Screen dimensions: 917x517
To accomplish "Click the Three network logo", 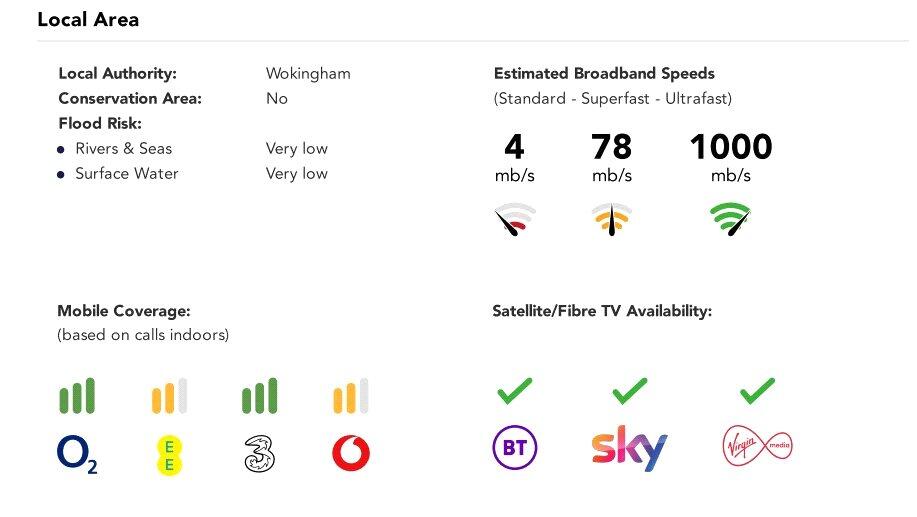I will 259,454.
